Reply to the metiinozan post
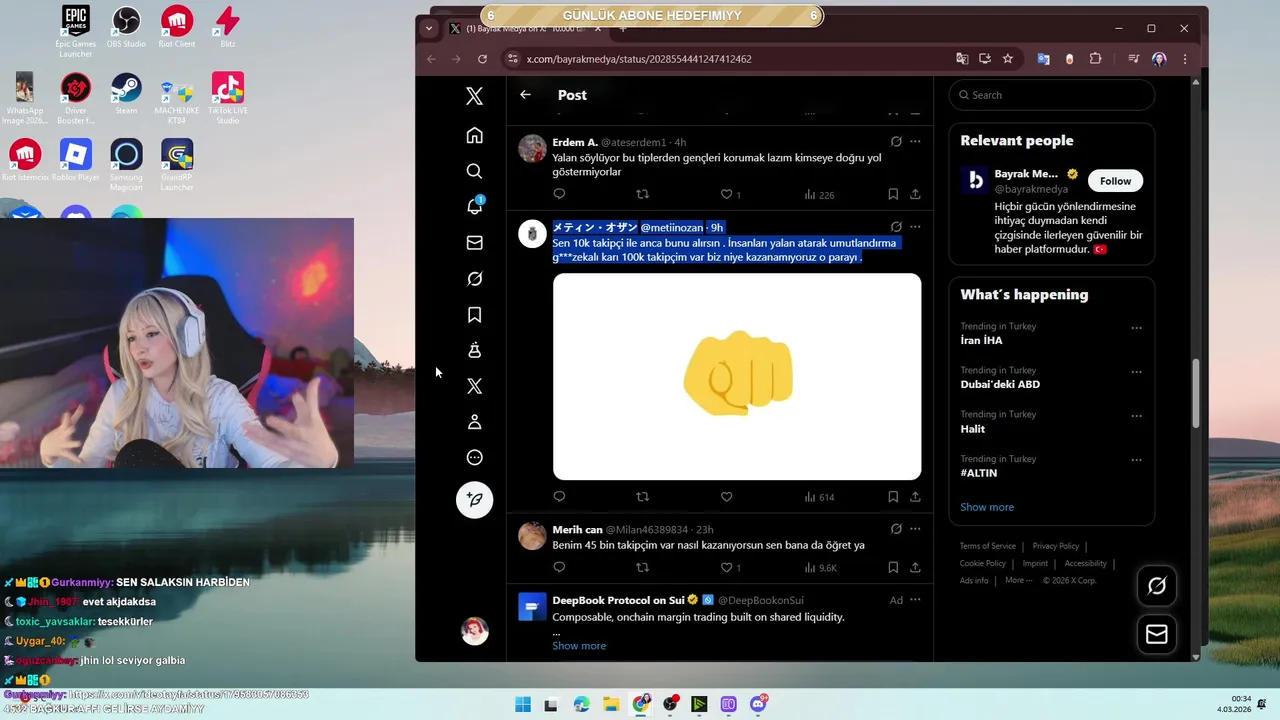The width and height of the screenshot is (1280, 720). click(x=559, y=497)
